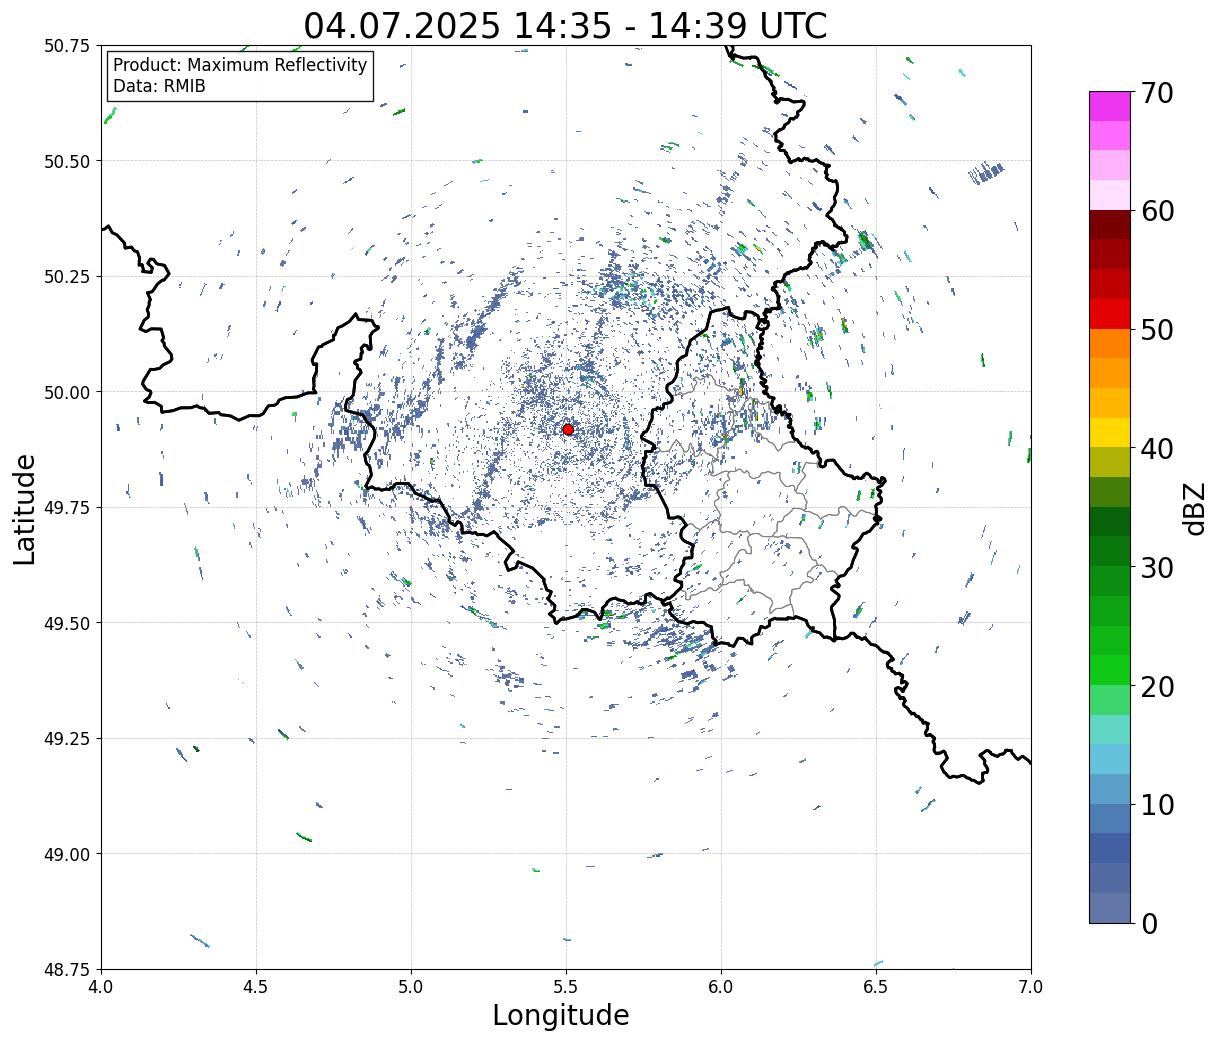Click the longitude tick label 5.0
This screenshot has height=1040, width=1219.
coord(411,987)
